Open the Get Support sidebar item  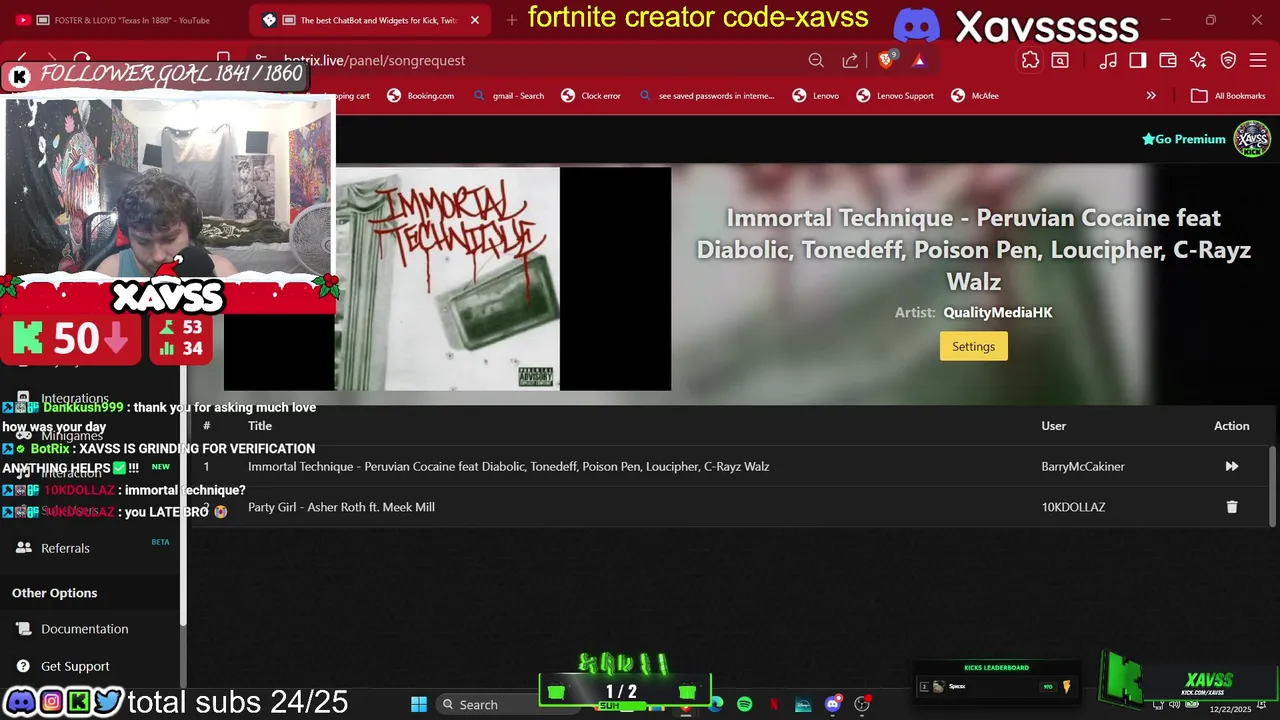(x=90, y=666)
